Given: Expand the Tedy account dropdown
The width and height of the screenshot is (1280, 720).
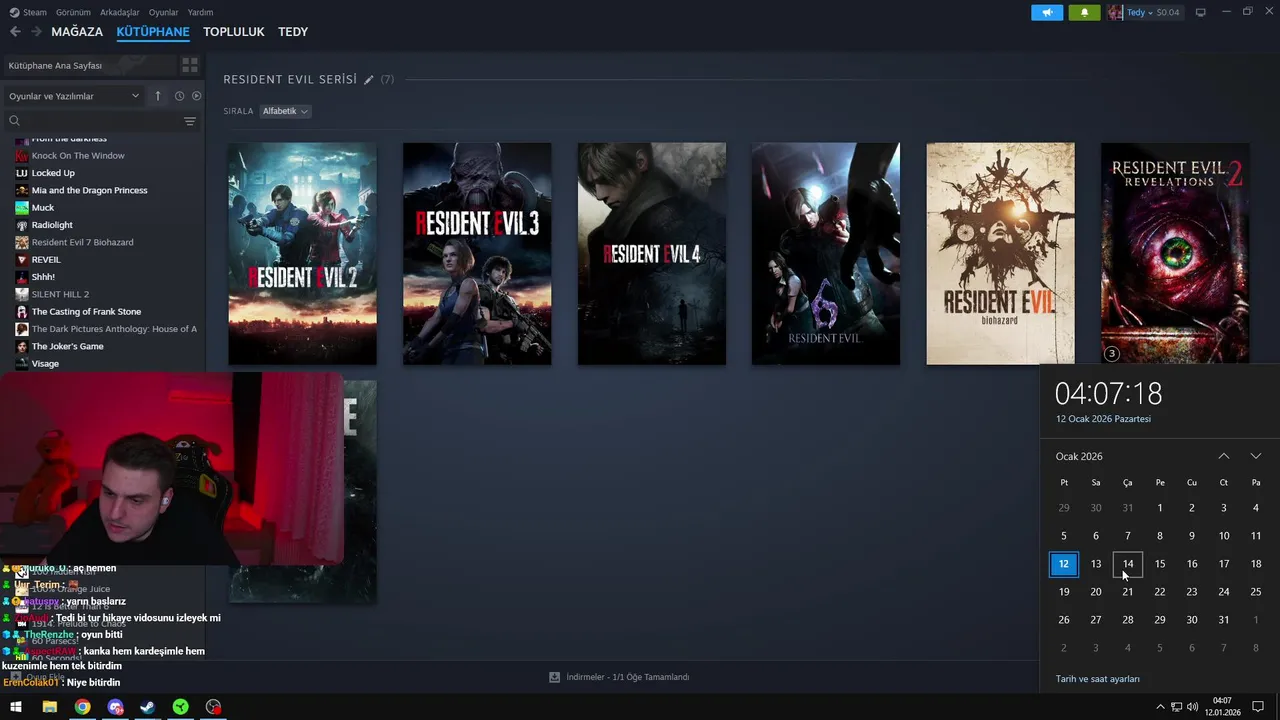Looking at the screenshot, I should (1149, 13).
